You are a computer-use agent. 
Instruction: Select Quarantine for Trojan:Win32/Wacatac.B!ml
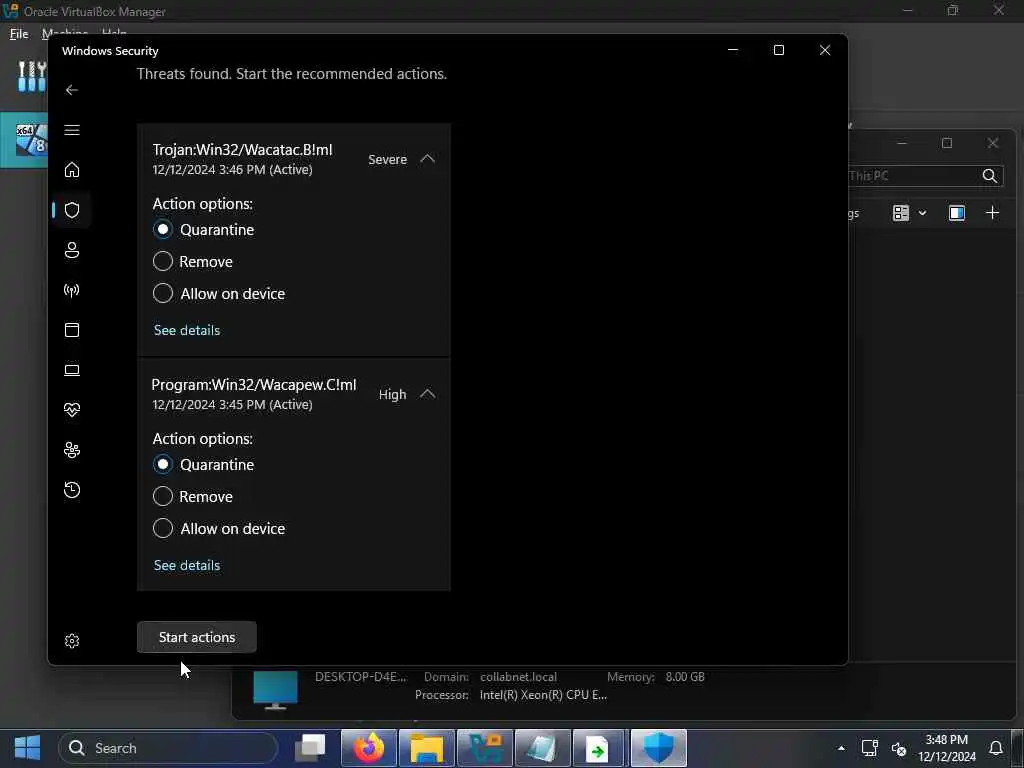click(163, 229)
